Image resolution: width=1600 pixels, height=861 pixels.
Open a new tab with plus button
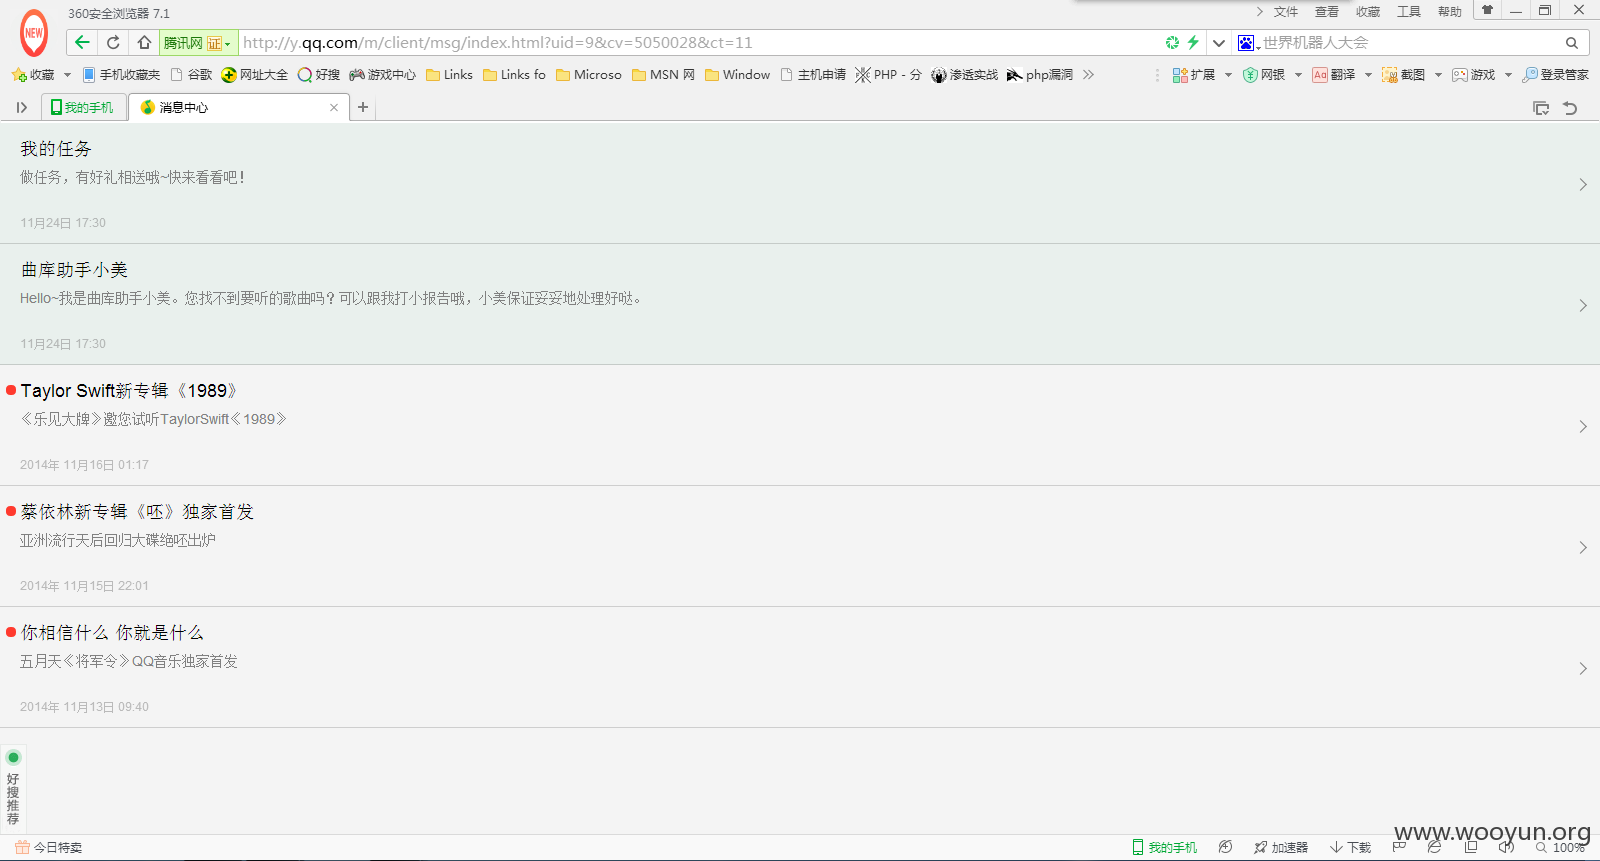(x=363, y=107)
